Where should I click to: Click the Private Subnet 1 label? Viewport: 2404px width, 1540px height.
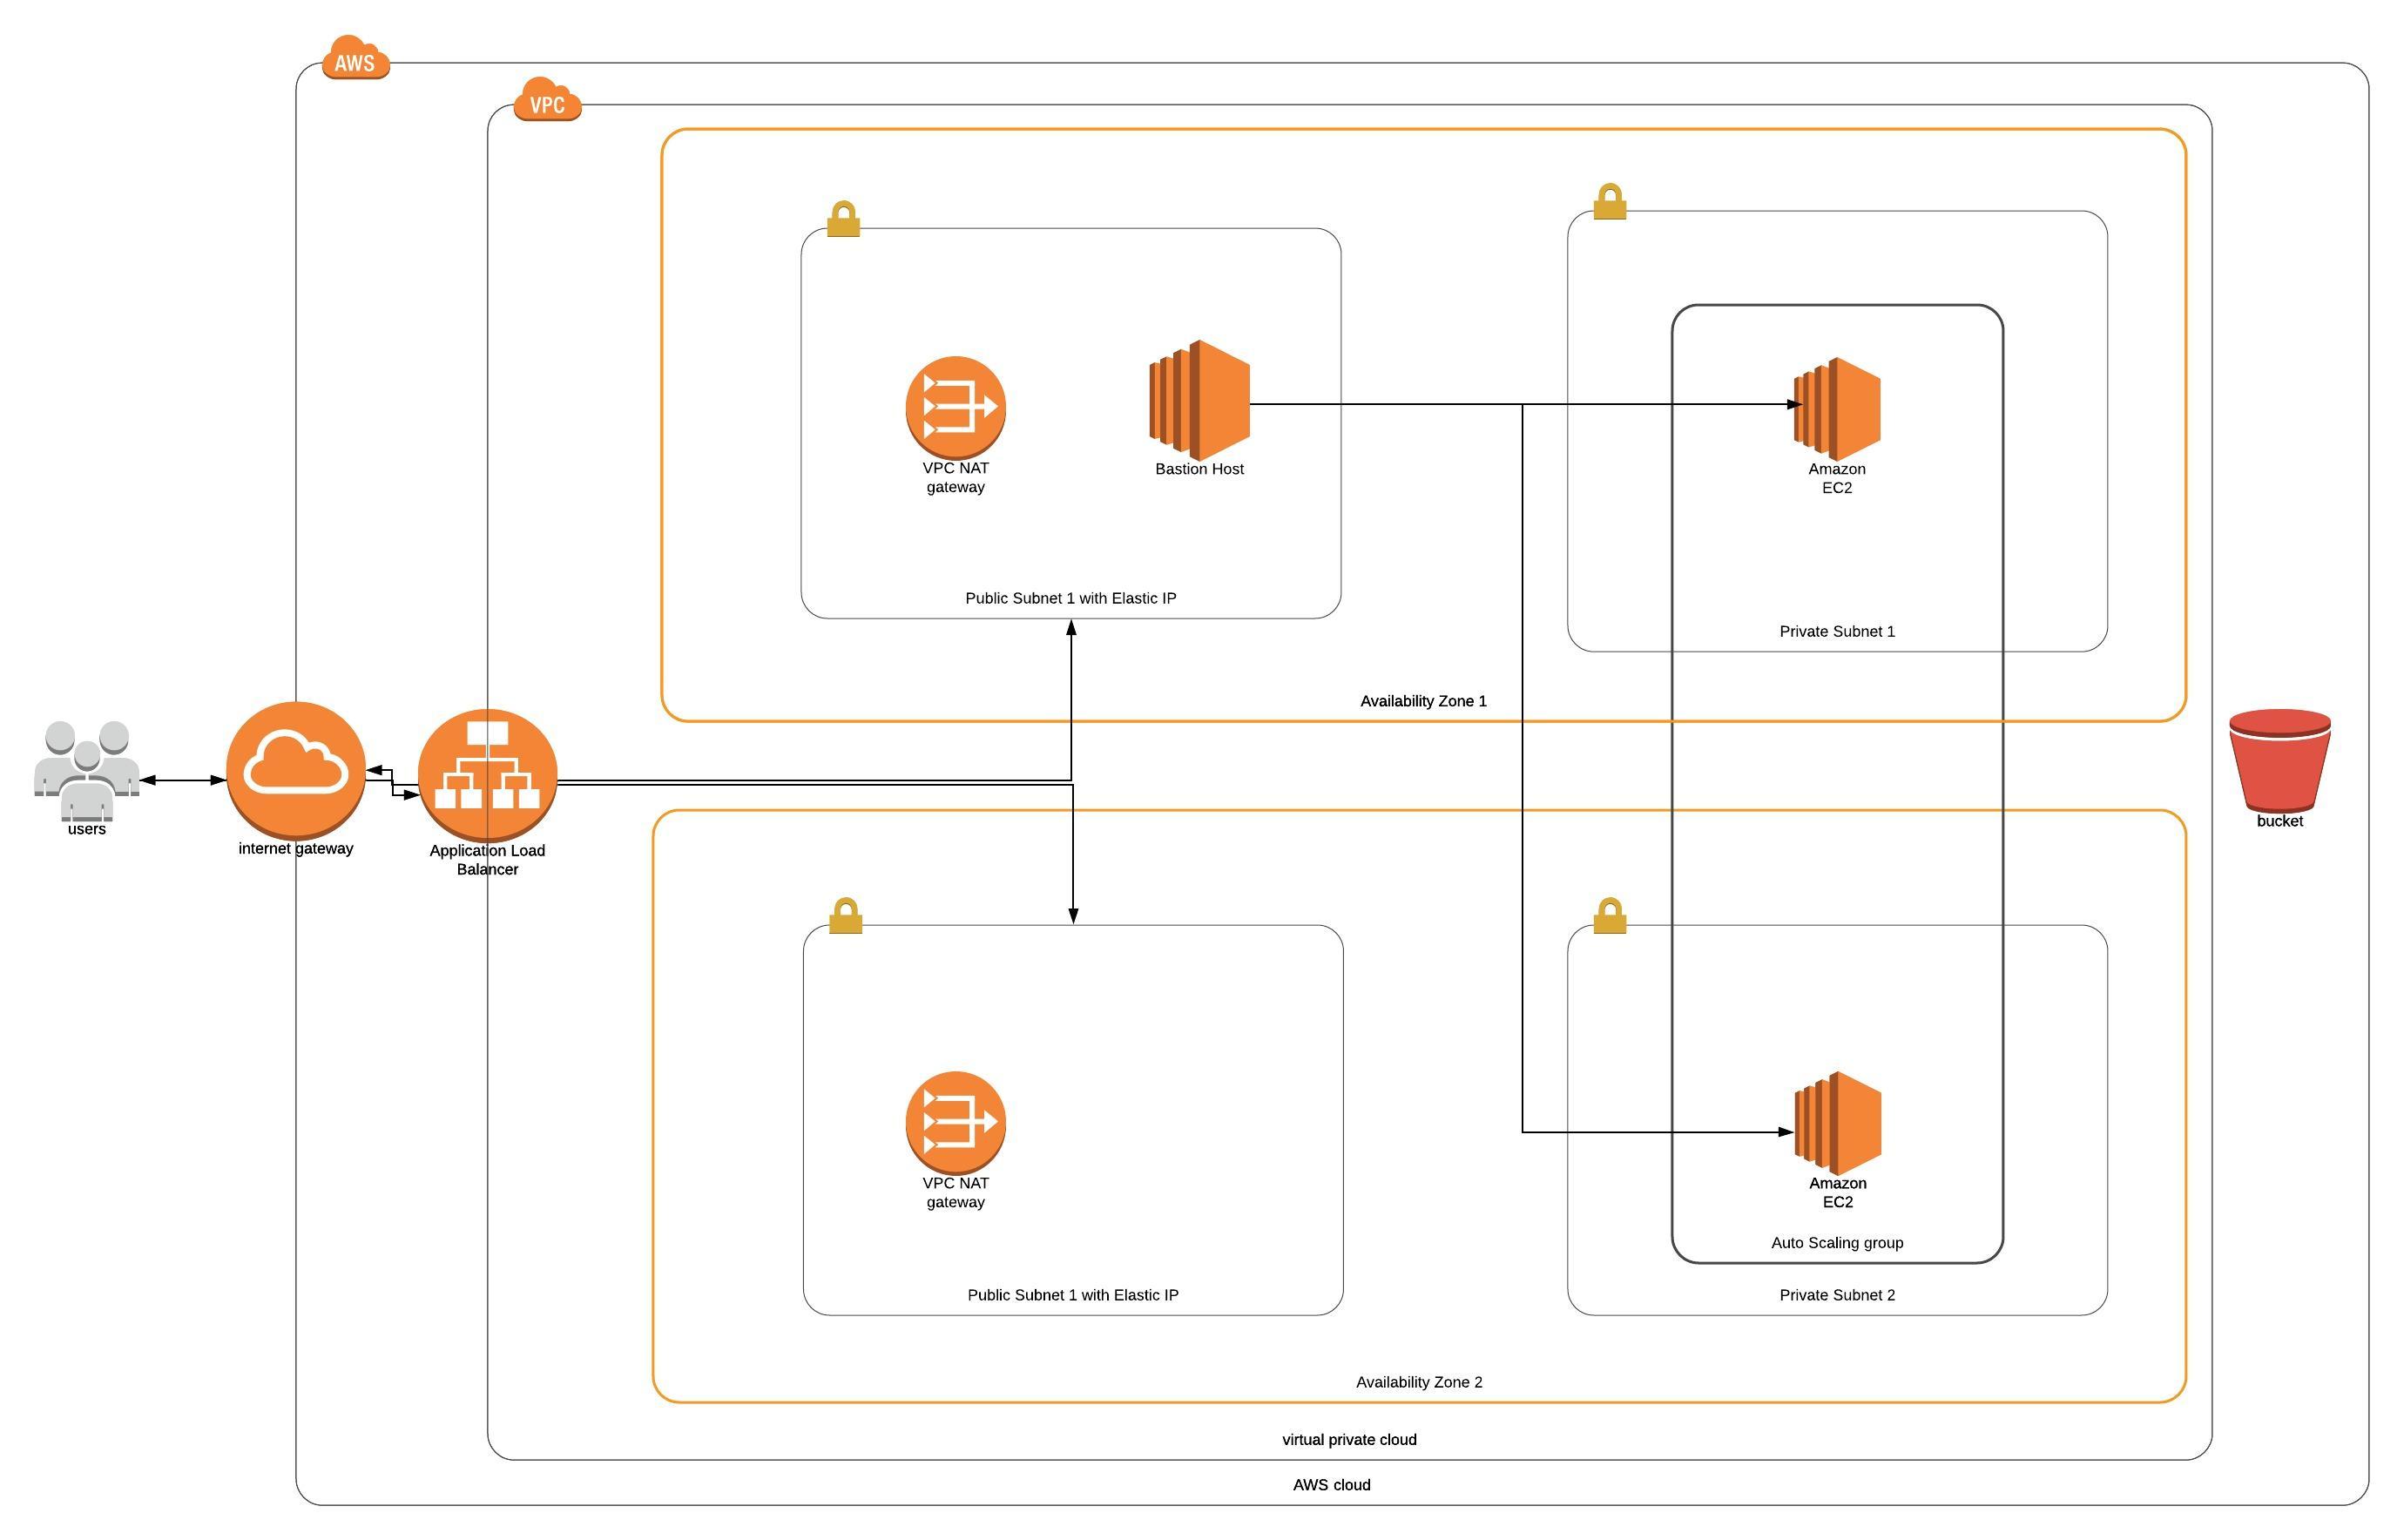(1837, 632)
